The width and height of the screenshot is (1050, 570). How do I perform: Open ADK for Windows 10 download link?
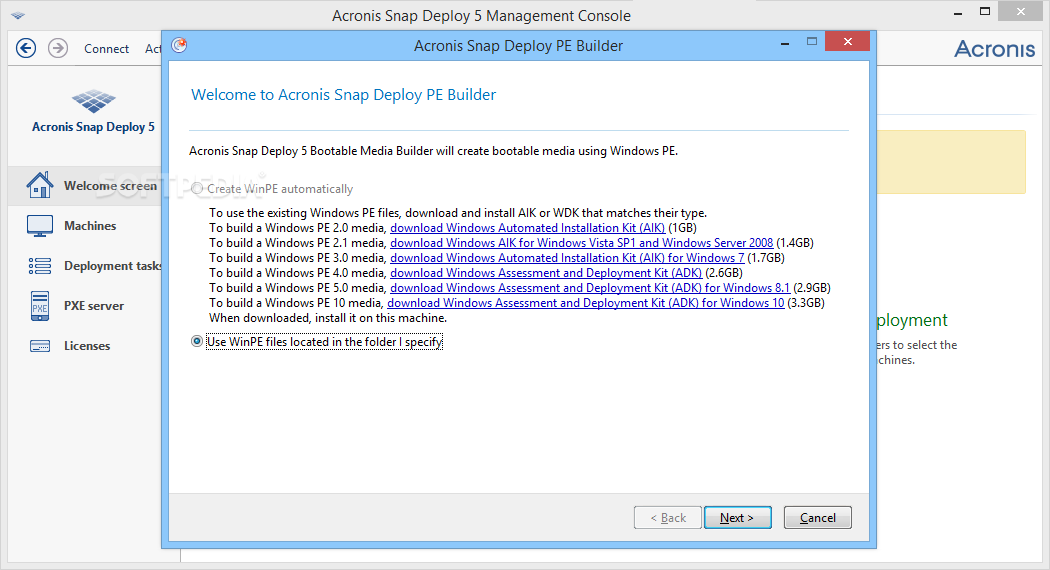[x=586, y=303]
